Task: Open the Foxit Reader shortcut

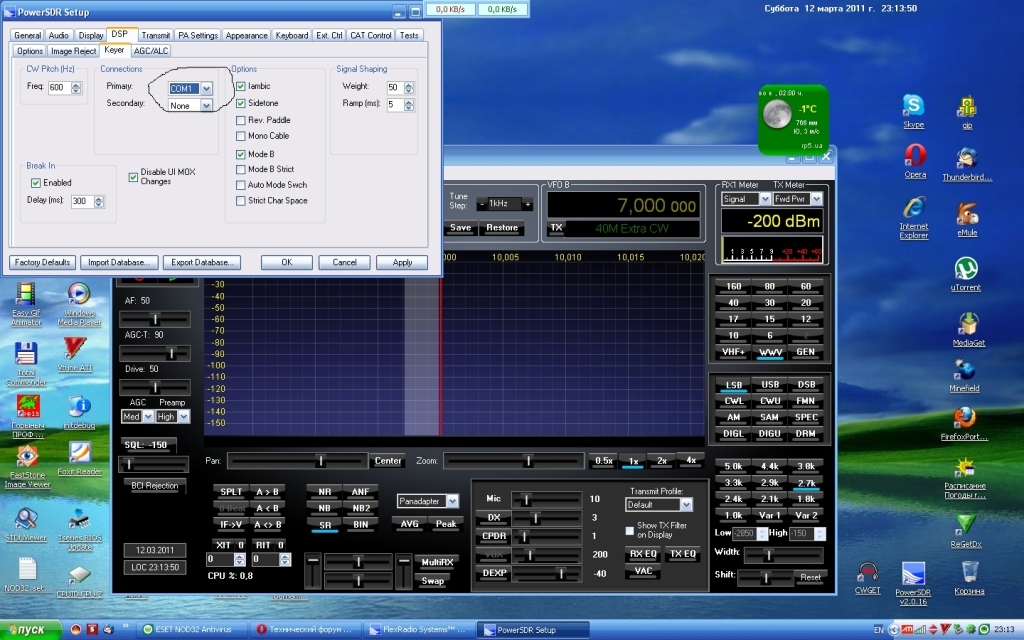Action: pos(80,453)
